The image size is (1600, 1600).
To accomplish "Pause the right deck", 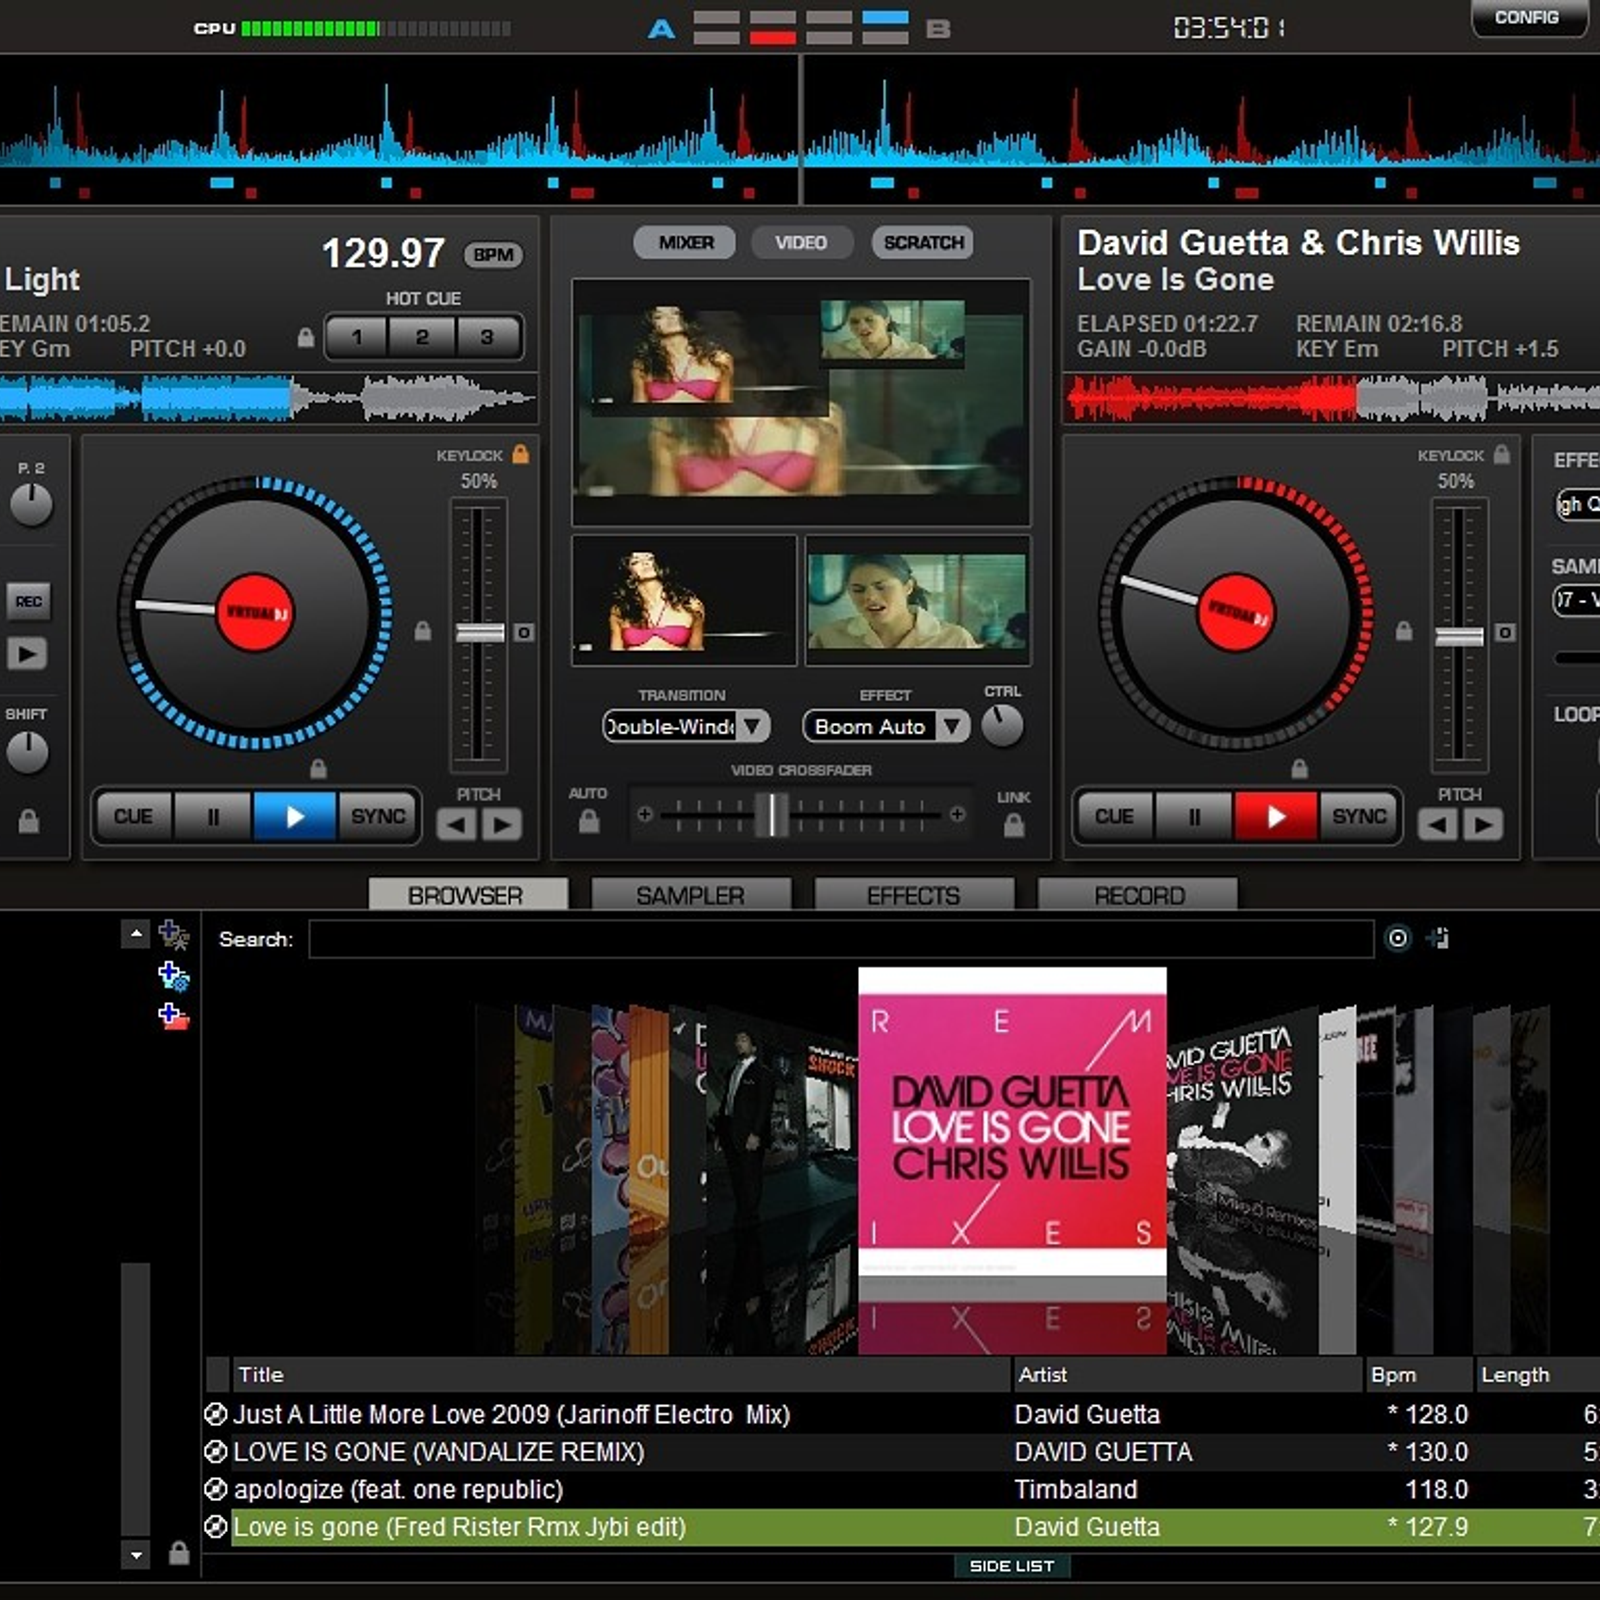I will [1193, 816].
